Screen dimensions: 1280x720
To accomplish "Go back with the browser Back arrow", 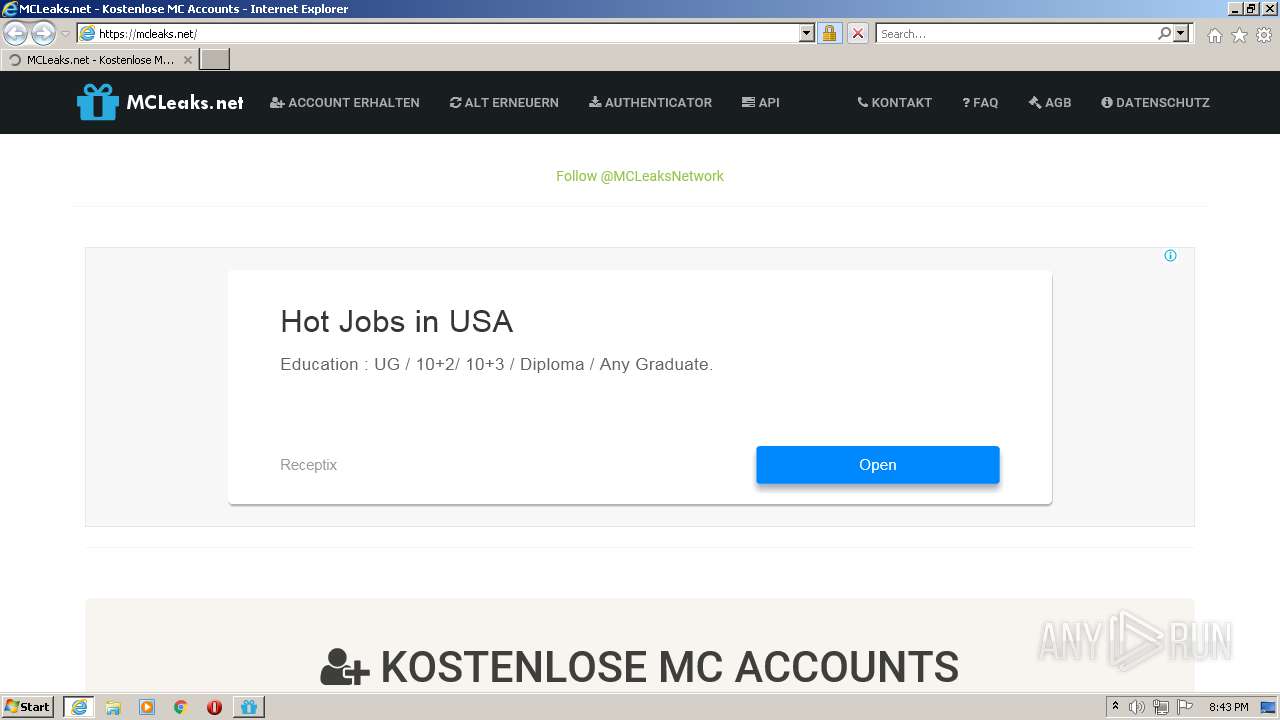I will 15,33.
